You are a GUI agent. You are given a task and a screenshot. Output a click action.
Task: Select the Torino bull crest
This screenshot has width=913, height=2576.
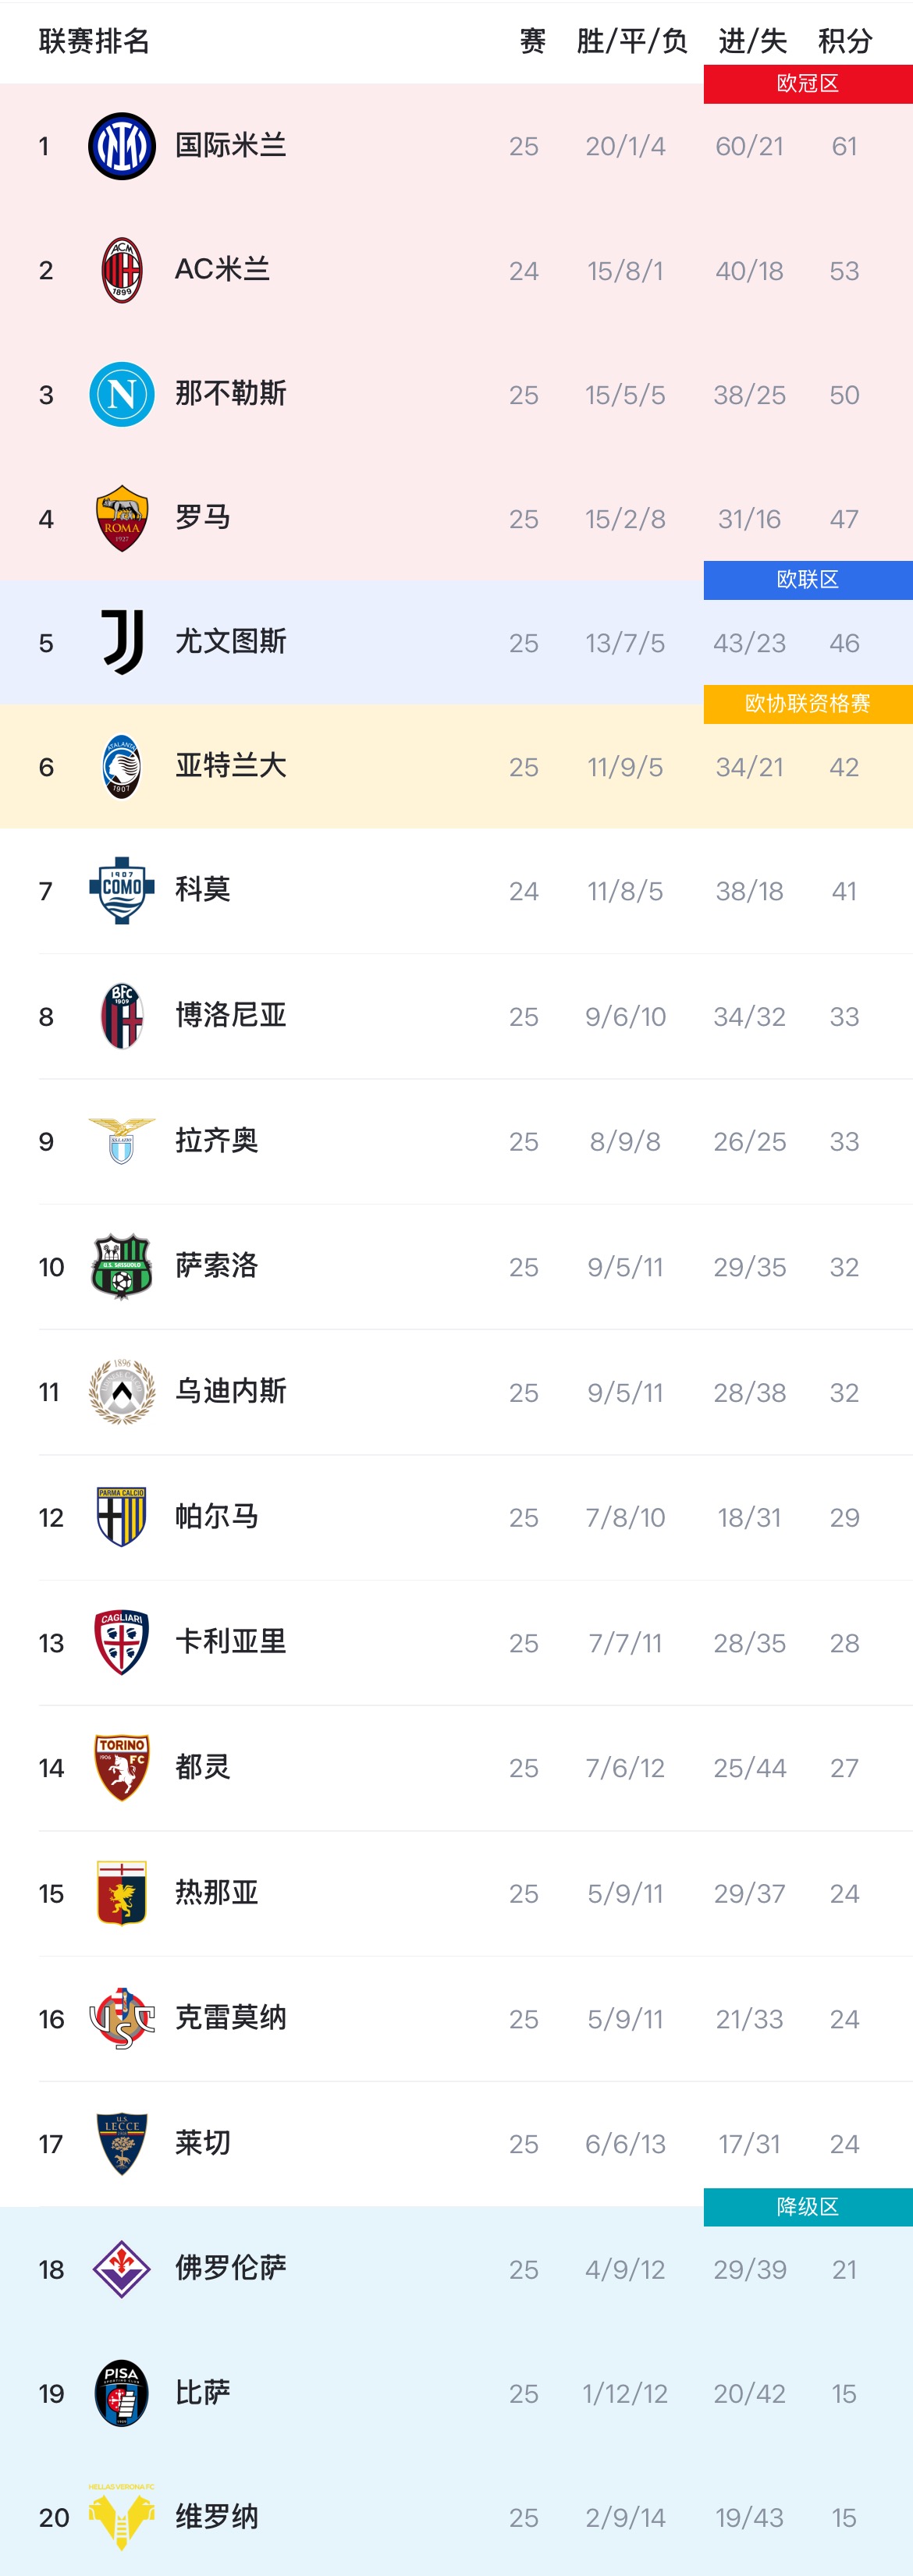[x=122, y=1767]
